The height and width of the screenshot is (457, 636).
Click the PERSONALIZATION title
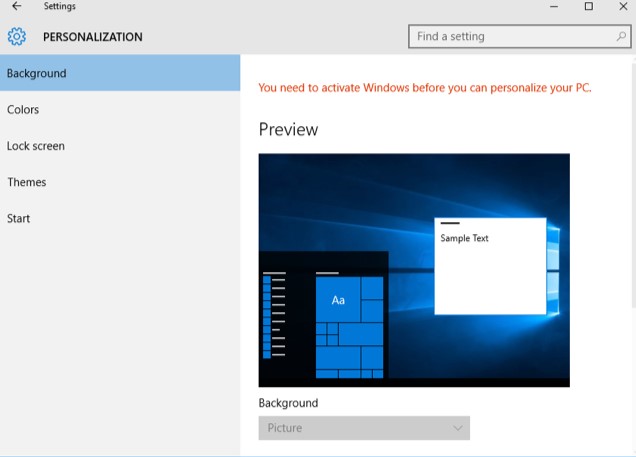(x=93, y=37)
